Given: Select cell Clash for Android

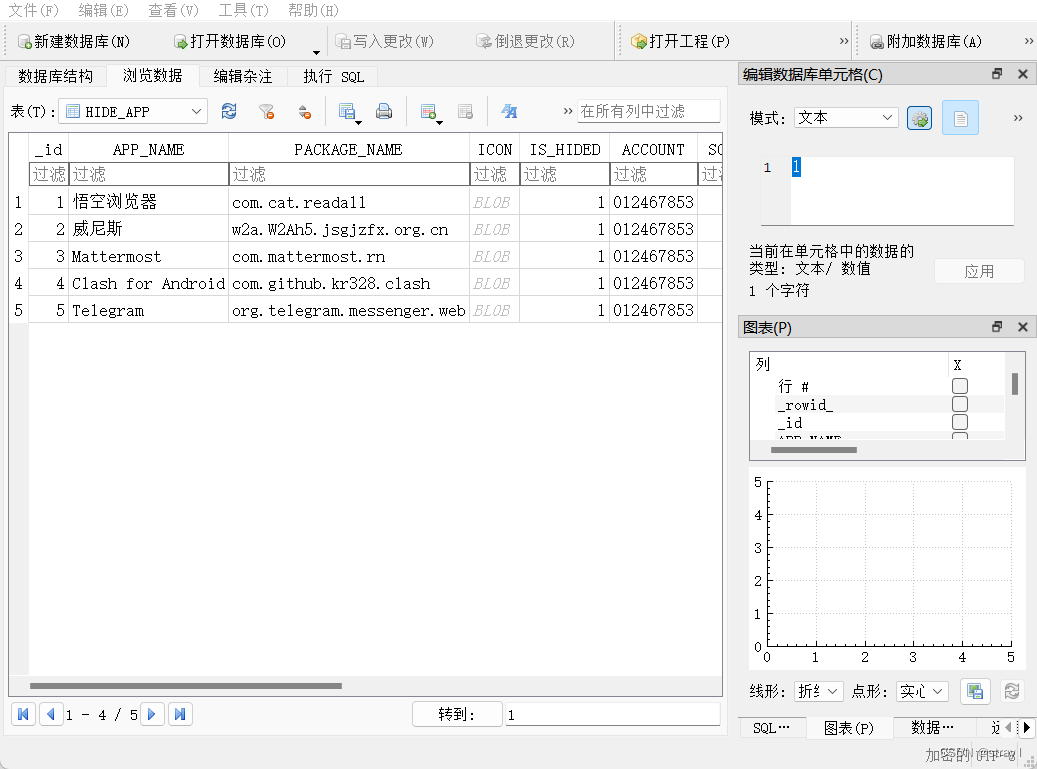Looking at the screenshot, I should pos(149,283).
